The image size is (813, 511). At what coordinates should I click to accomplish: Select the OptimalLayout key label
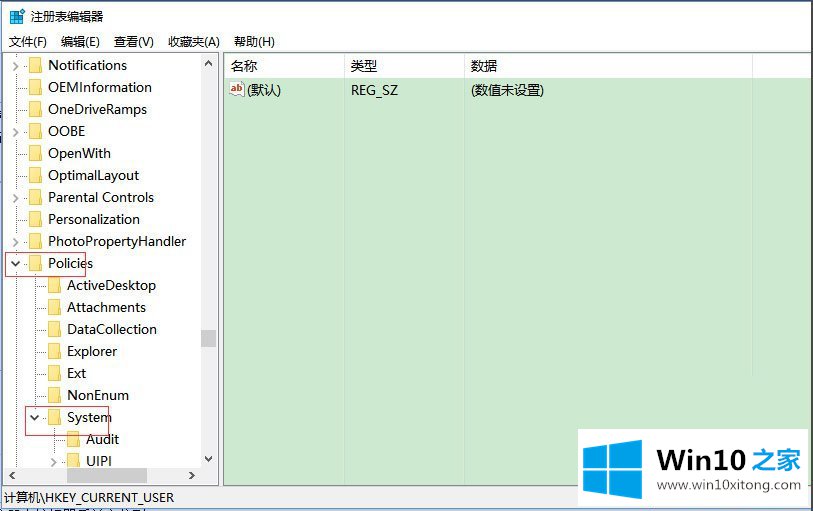click(93, 175)
